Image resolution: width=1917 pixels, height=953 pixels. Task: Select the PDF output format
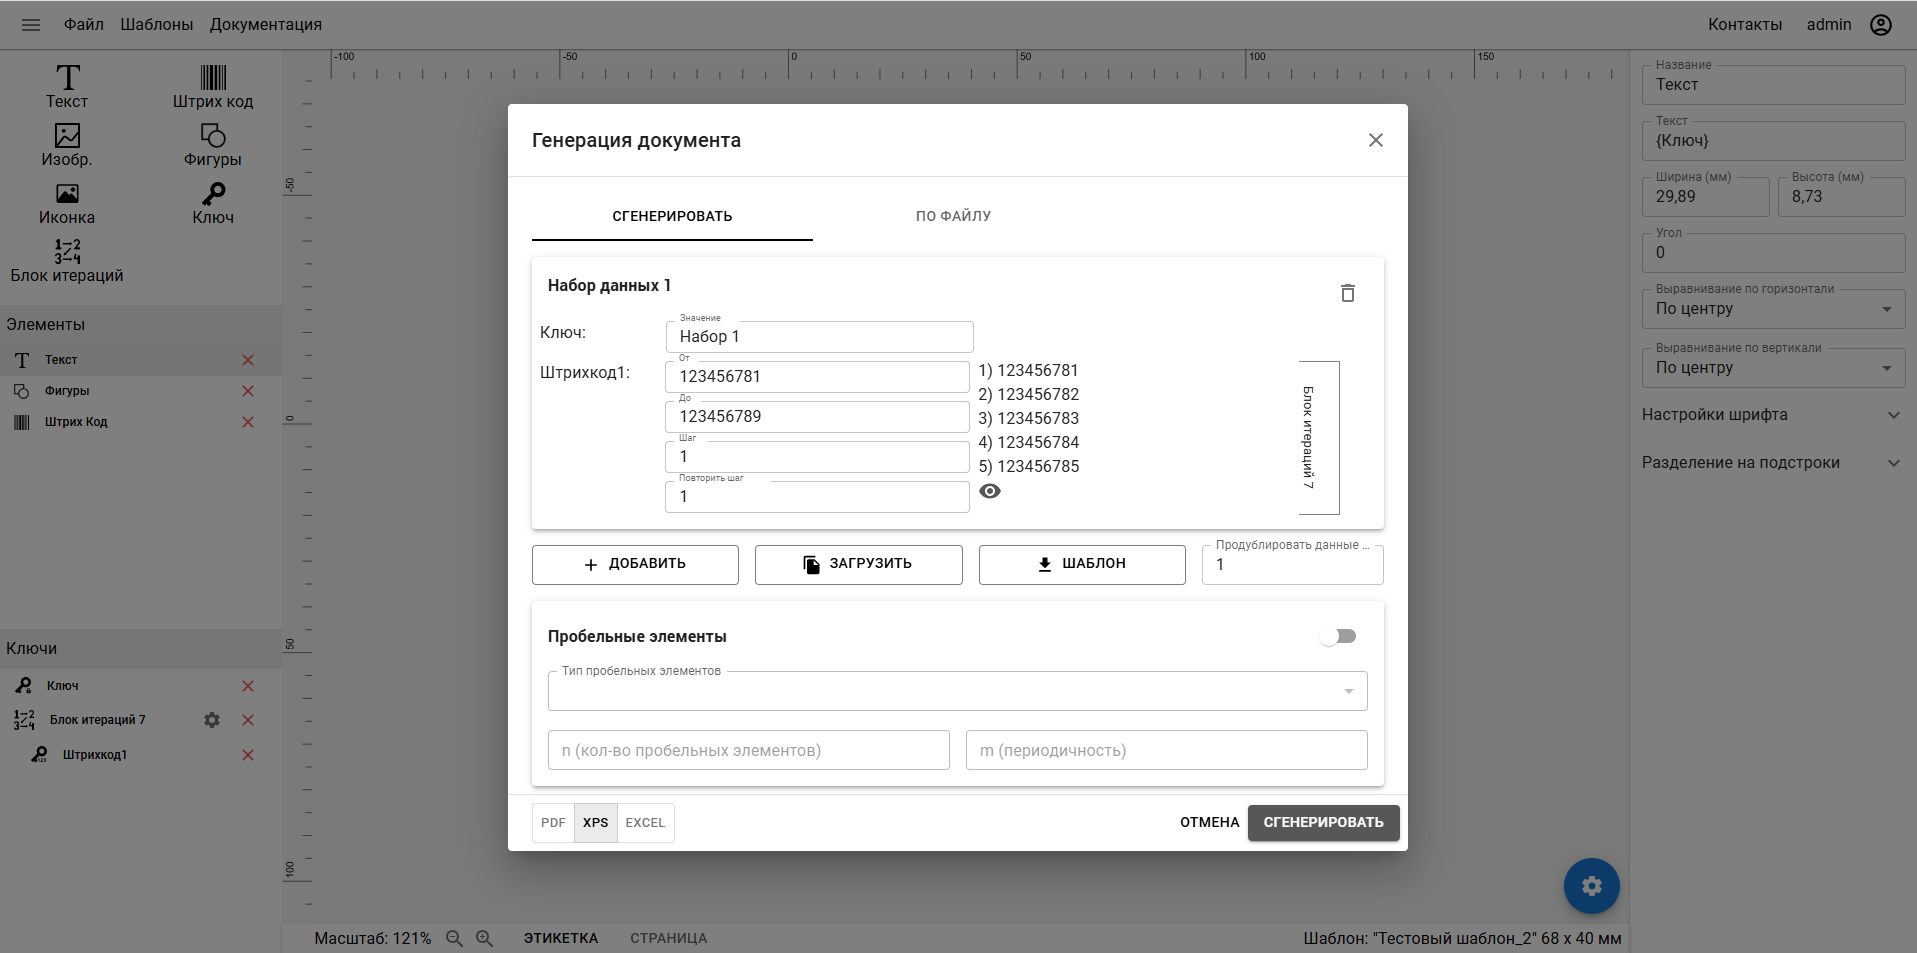point(553,823)
